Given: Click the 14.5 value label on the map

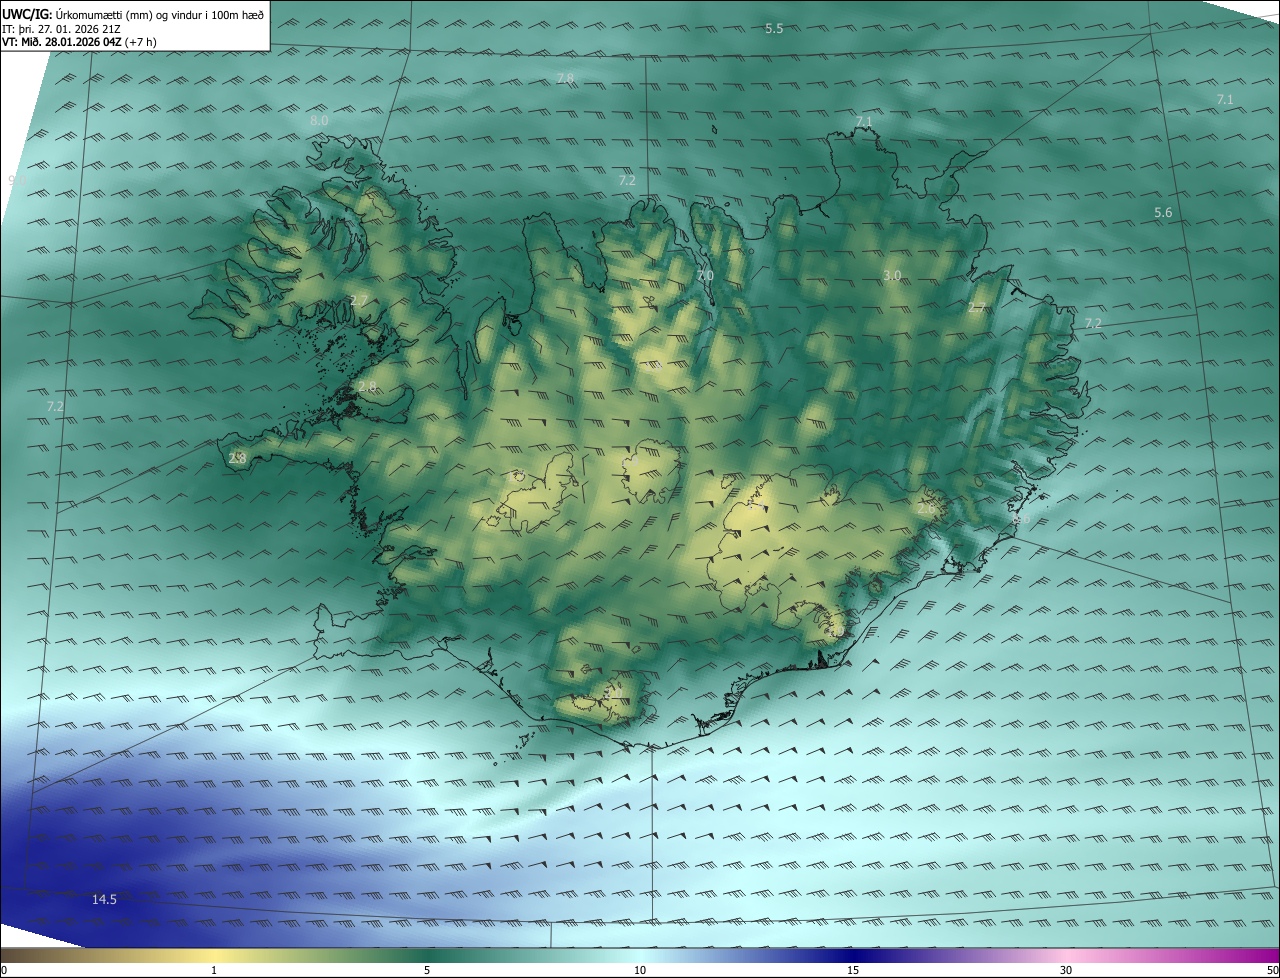Looking at the screenshot, I should [x=104, y=900].
